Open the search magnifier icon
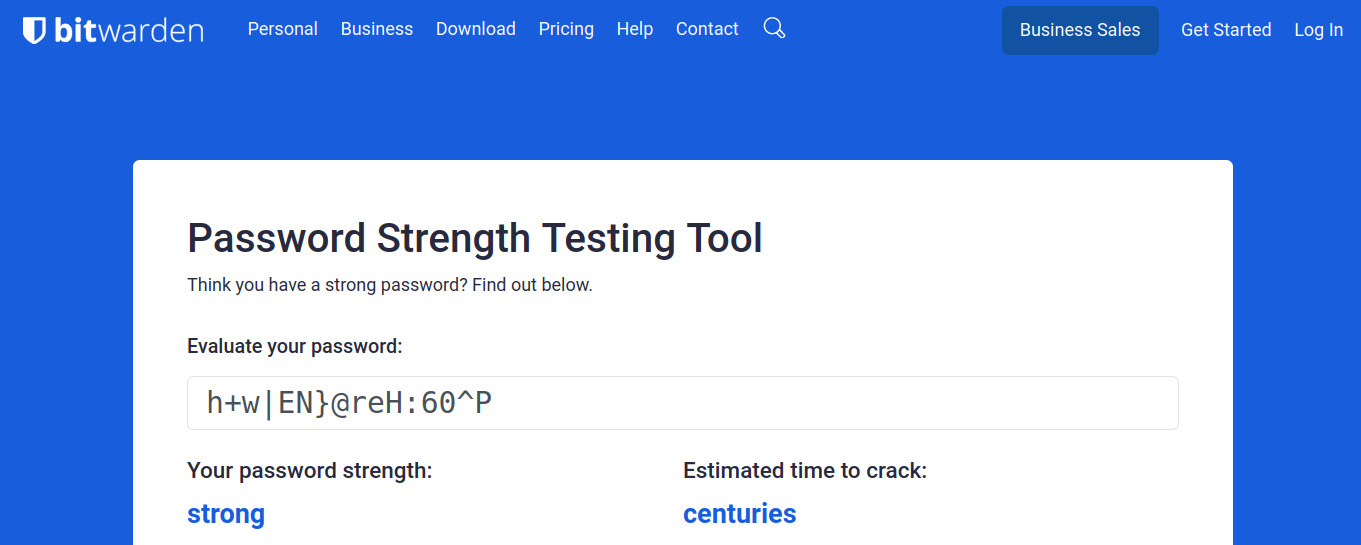The height and width of the screenshot is (545, 1361). 774,28
